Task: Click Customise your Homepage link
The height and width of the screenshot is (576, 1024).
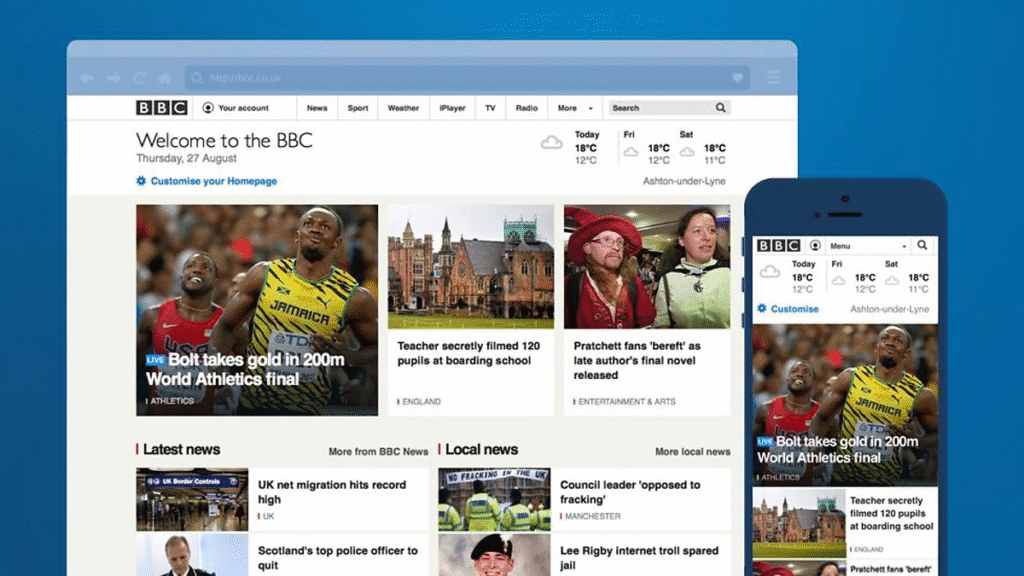Action: click(212, 181)
